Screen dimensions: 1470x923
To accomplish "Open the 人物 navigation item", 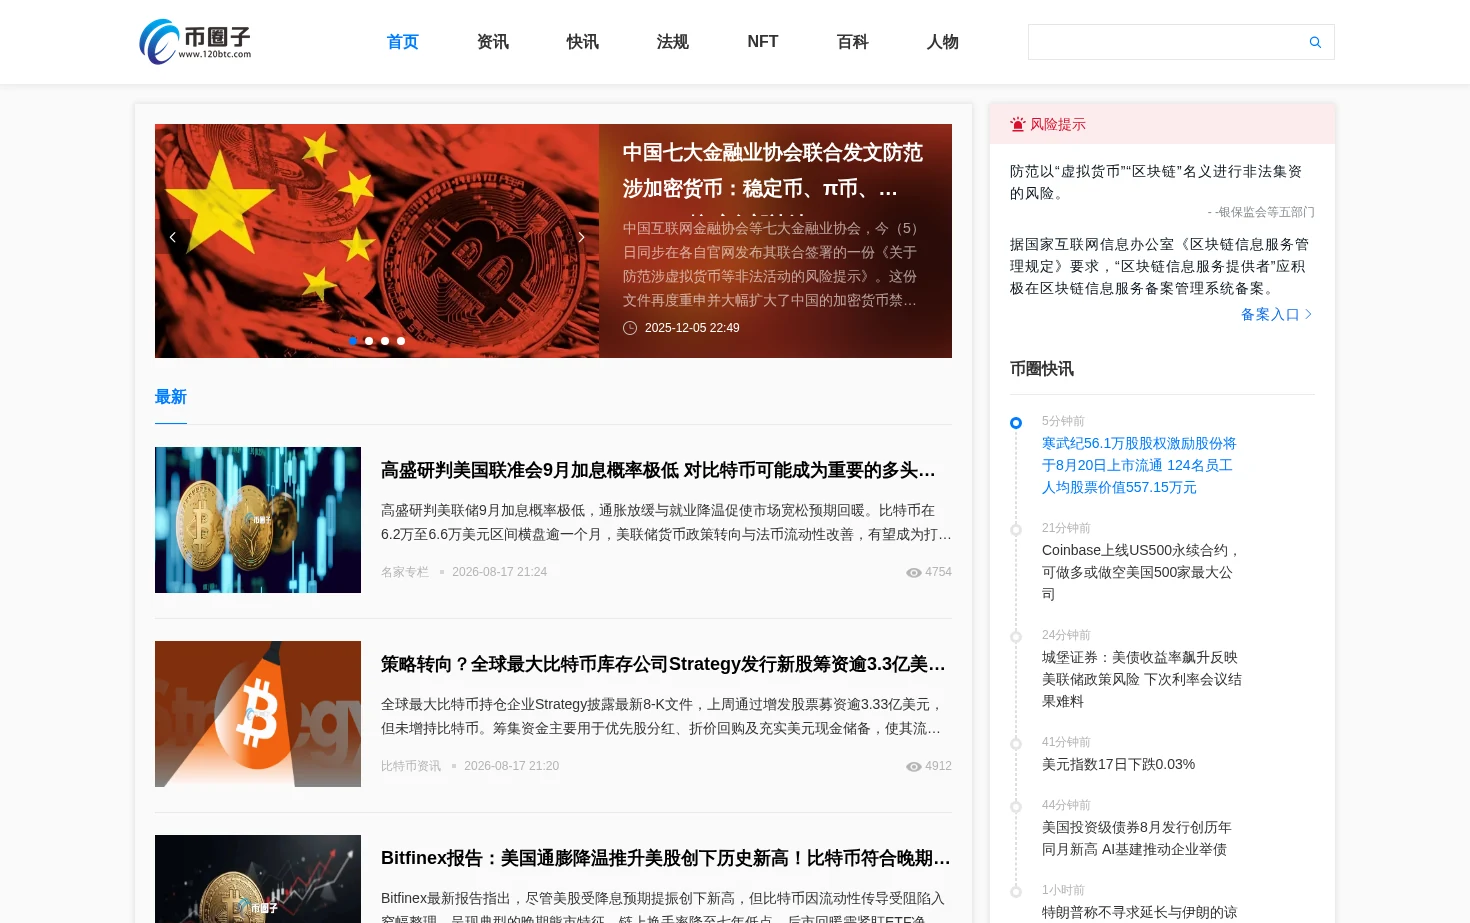I will pyautogui.click(x=943, y=42).
